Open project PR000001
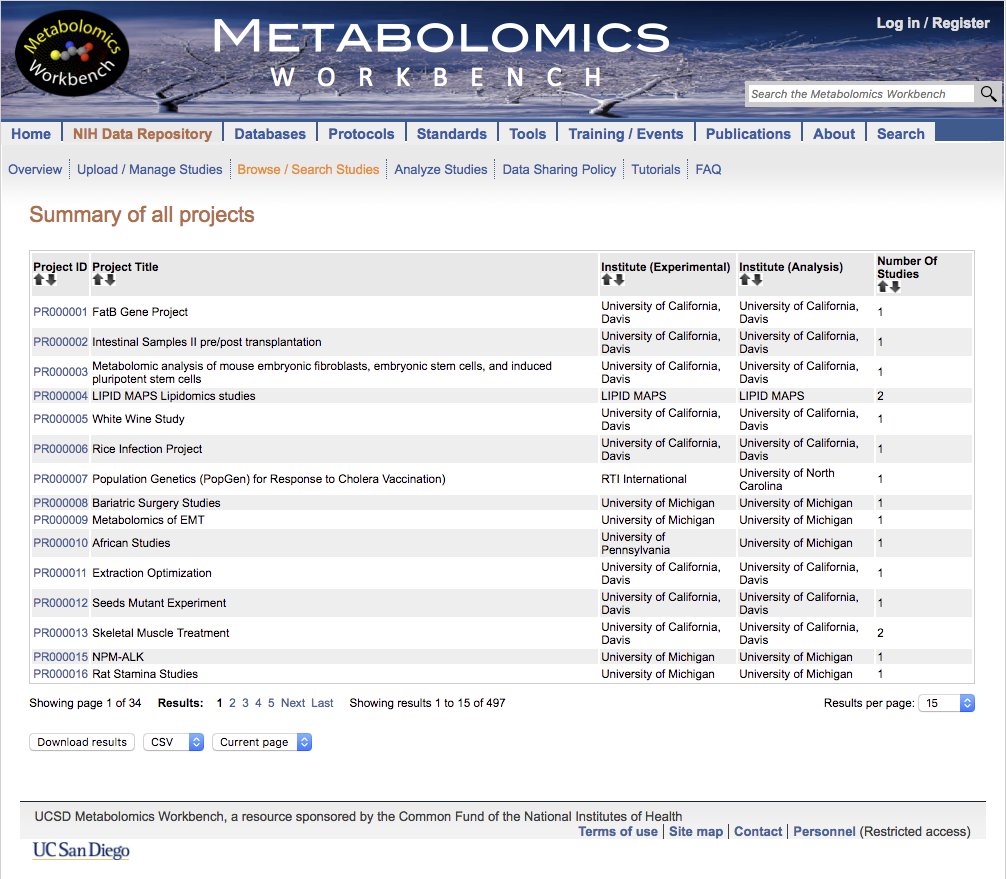Image resolution: width=1006 pixels, height=879 pixels. (x=60, y=312)
